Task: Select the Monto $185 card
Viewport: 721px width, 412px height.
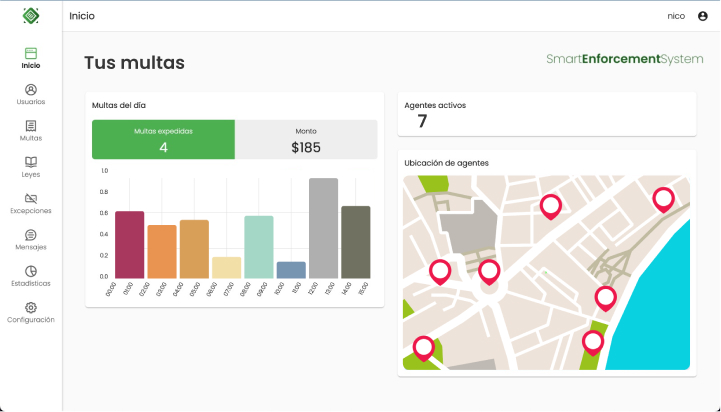Action: pos(306,140)
